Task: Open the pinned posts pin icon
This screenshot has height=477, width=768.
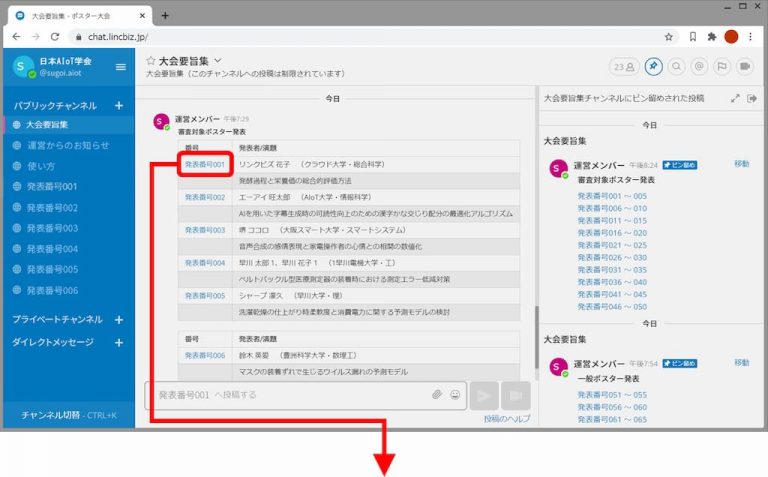Action: tap(653, 66)
